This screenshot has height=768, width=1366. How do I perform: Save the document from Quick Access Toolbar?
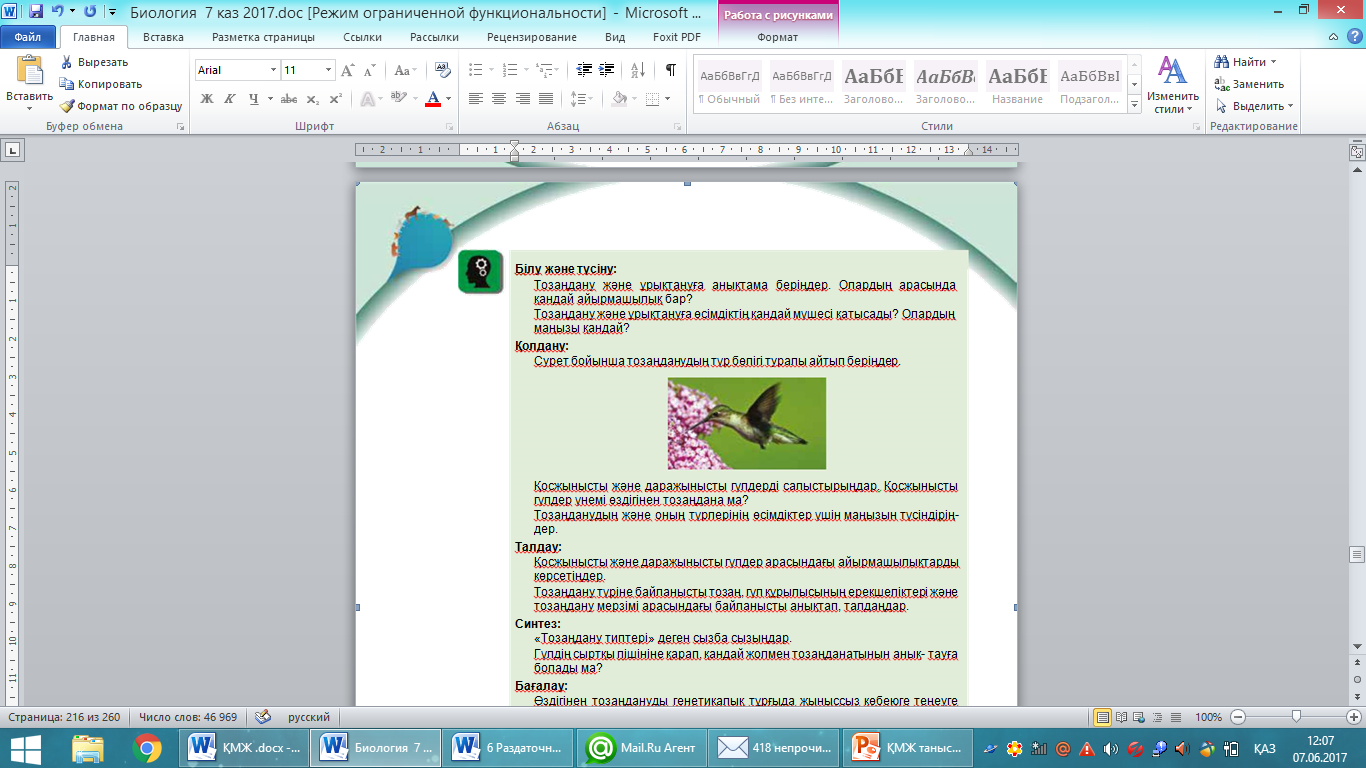(36, 12)
